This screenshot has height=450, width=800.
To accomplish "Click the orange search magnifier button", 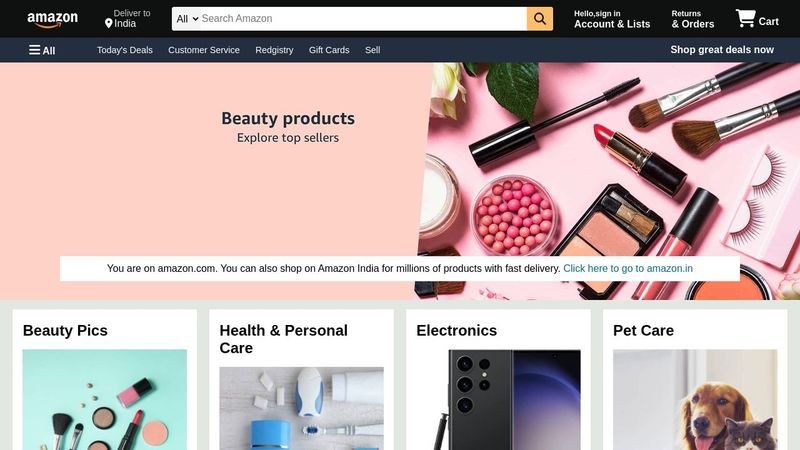I will pyautogui.click(x=540, y=19).
